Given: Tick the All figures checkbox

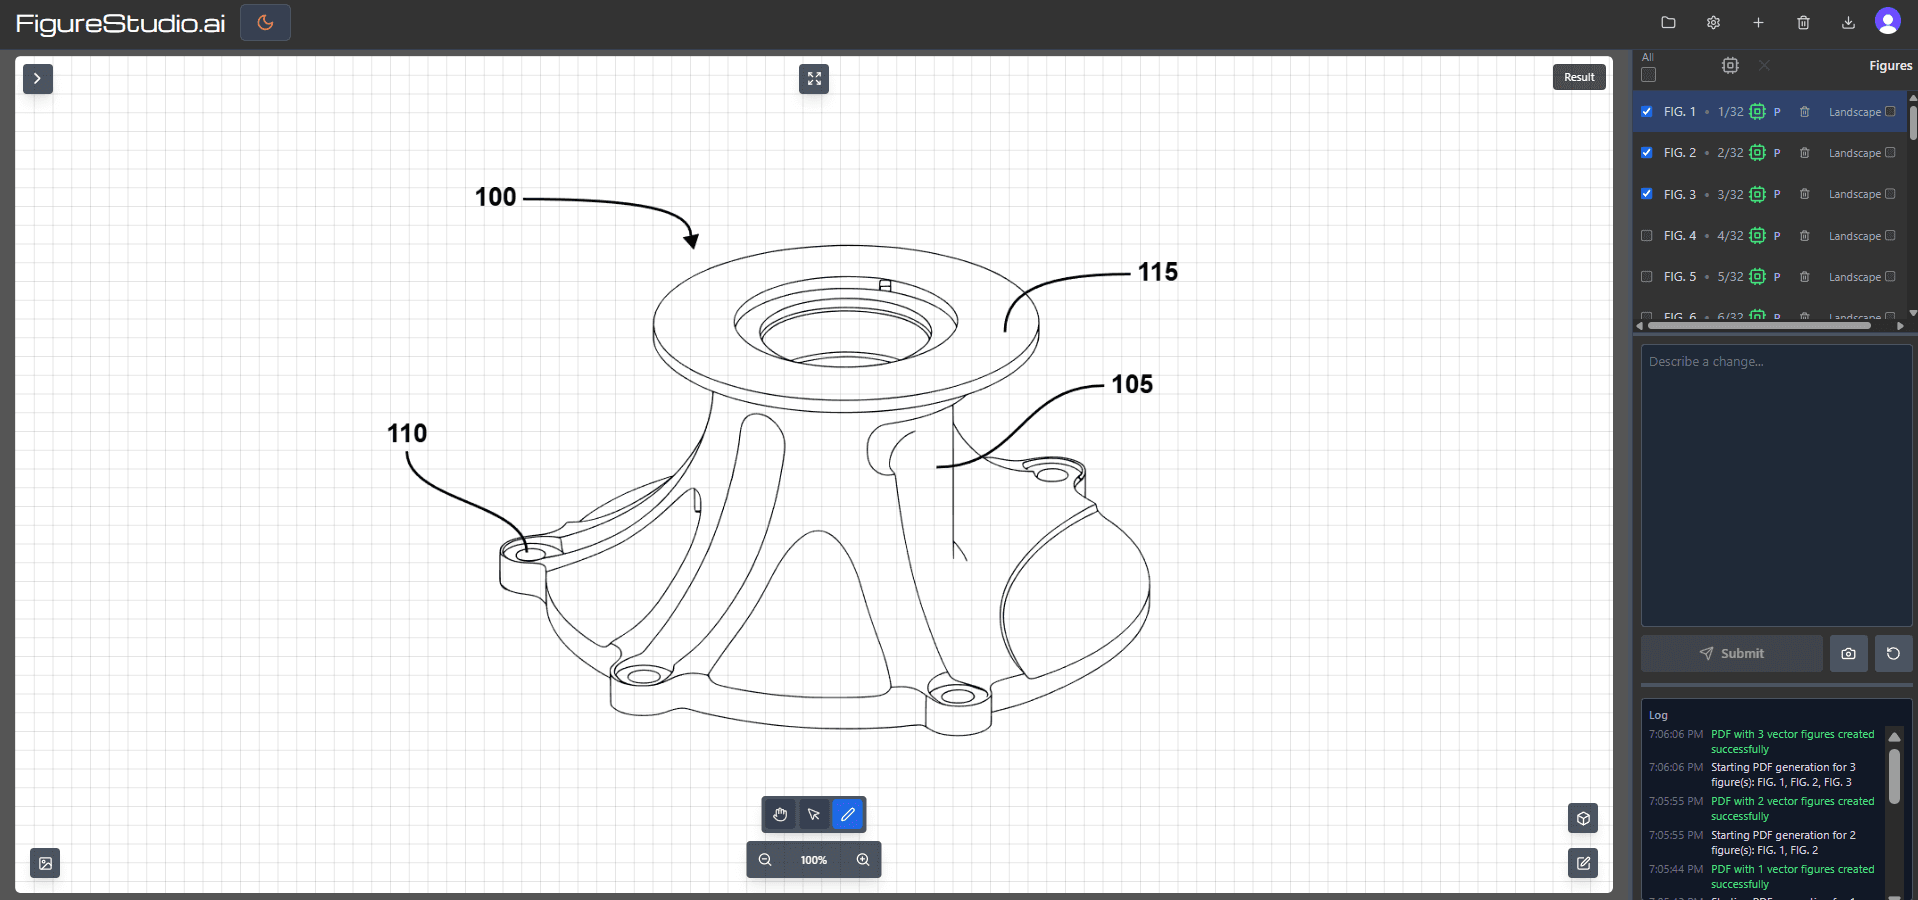Looking at the screenshot, I should coord(1648,74).
